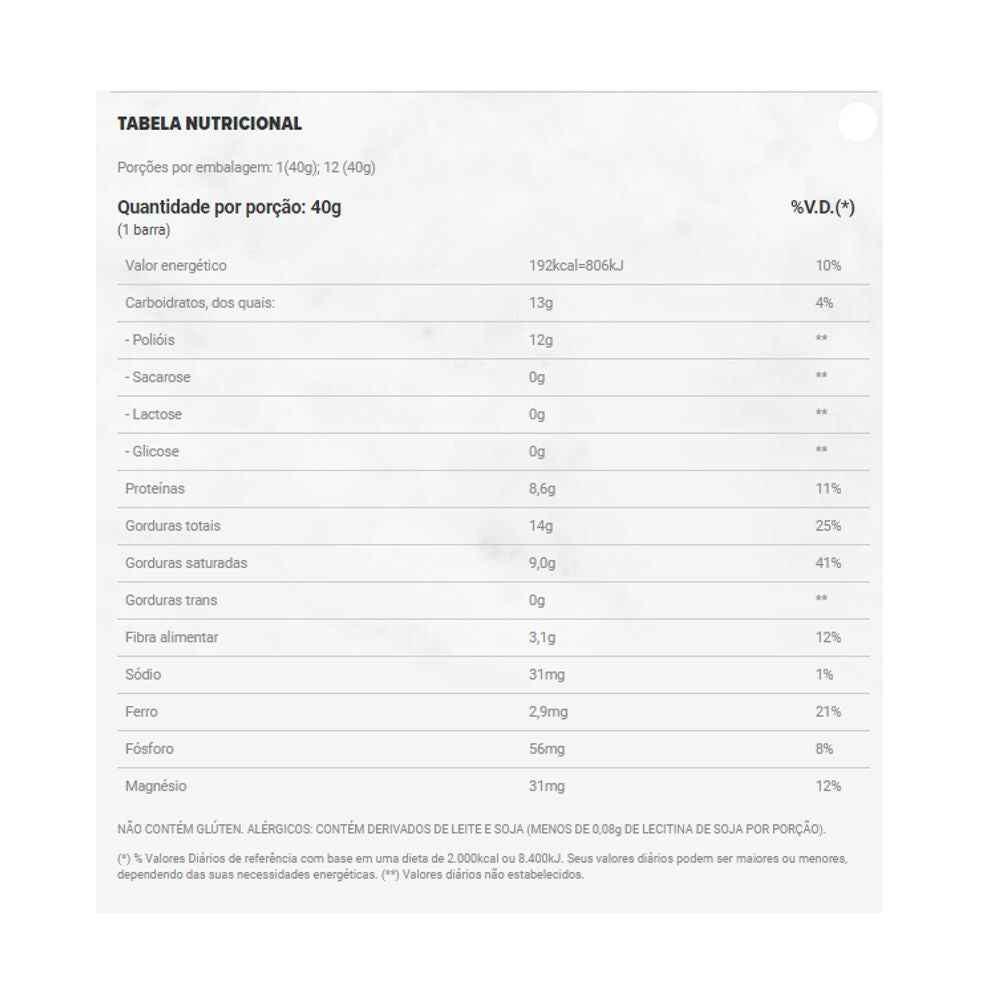Click the 192kcal=806kJ value
The image size is (1000, 1000).
pyautogui.click(x=576, y=266)
